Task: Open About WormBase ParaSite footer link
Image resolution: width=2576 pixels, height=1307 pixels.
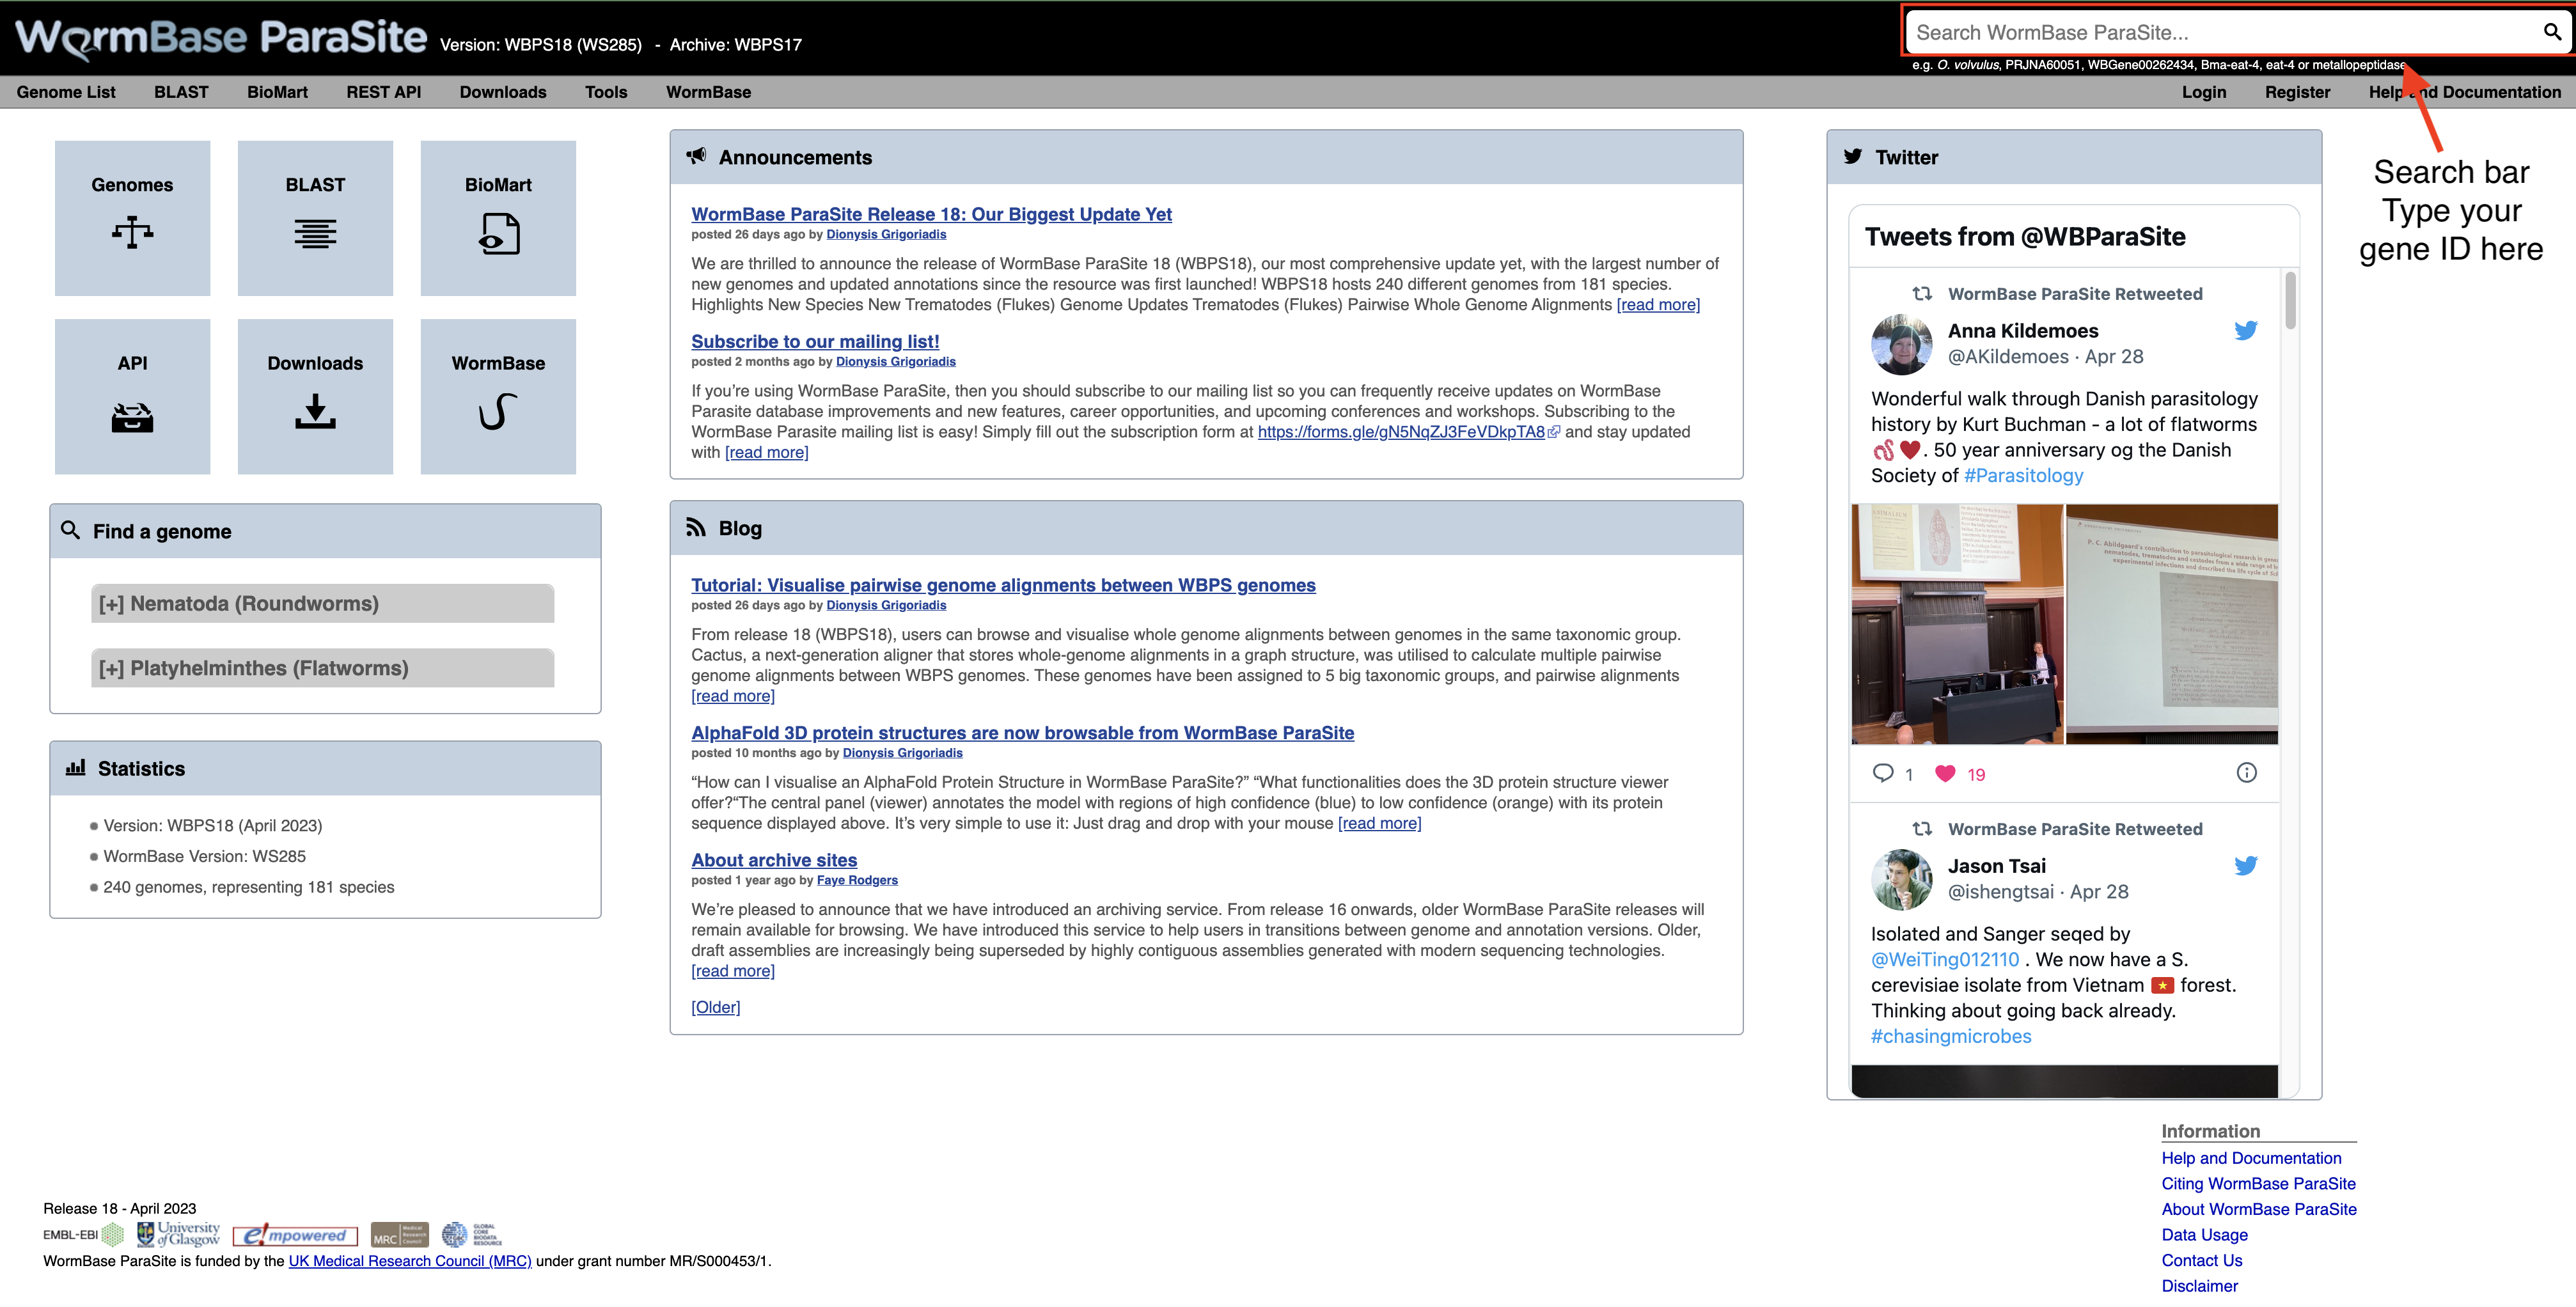Action: pyautogui.click(x=2259, y=1209)
